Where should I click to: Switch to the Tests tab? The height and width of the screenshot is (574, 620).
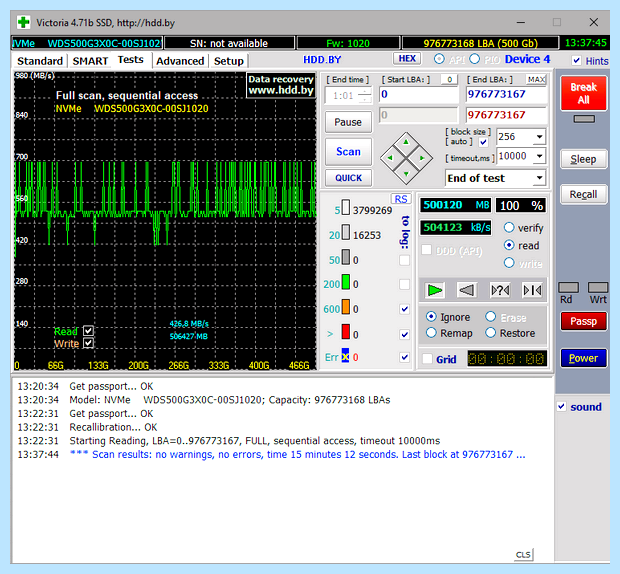[x=130, y=60]
